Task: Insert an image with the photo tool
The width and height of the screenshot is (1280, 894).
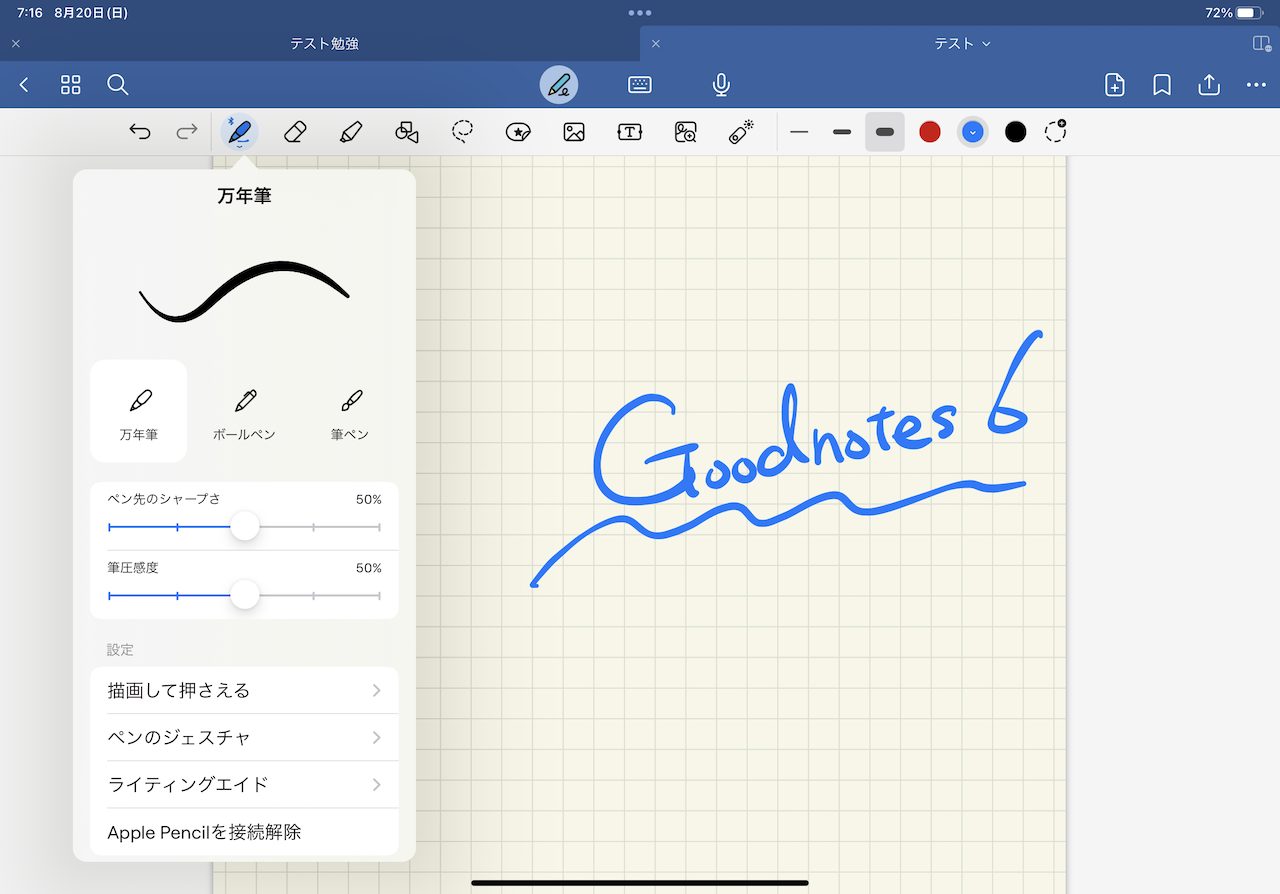Action: 574,132
